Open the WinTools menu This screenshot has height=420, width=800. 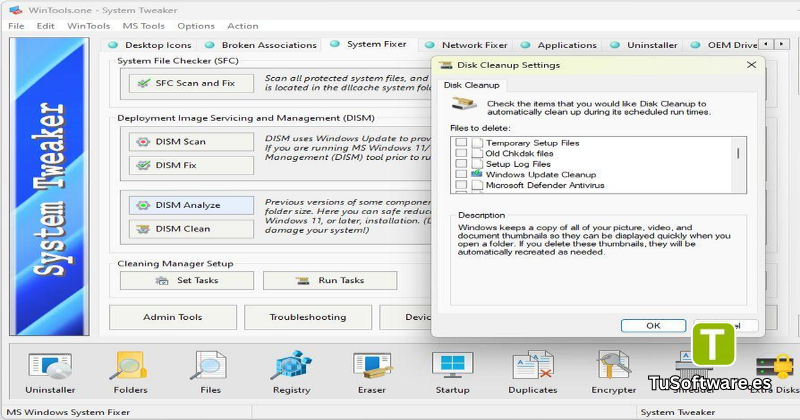[88, 26]
